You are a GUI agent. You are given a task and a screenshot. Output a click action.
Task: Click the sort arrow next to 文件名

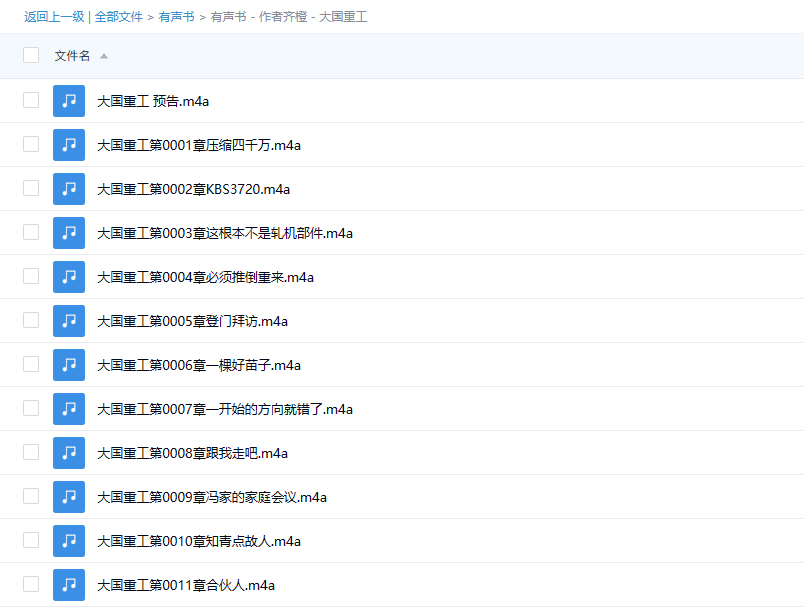tap(104, 55)
